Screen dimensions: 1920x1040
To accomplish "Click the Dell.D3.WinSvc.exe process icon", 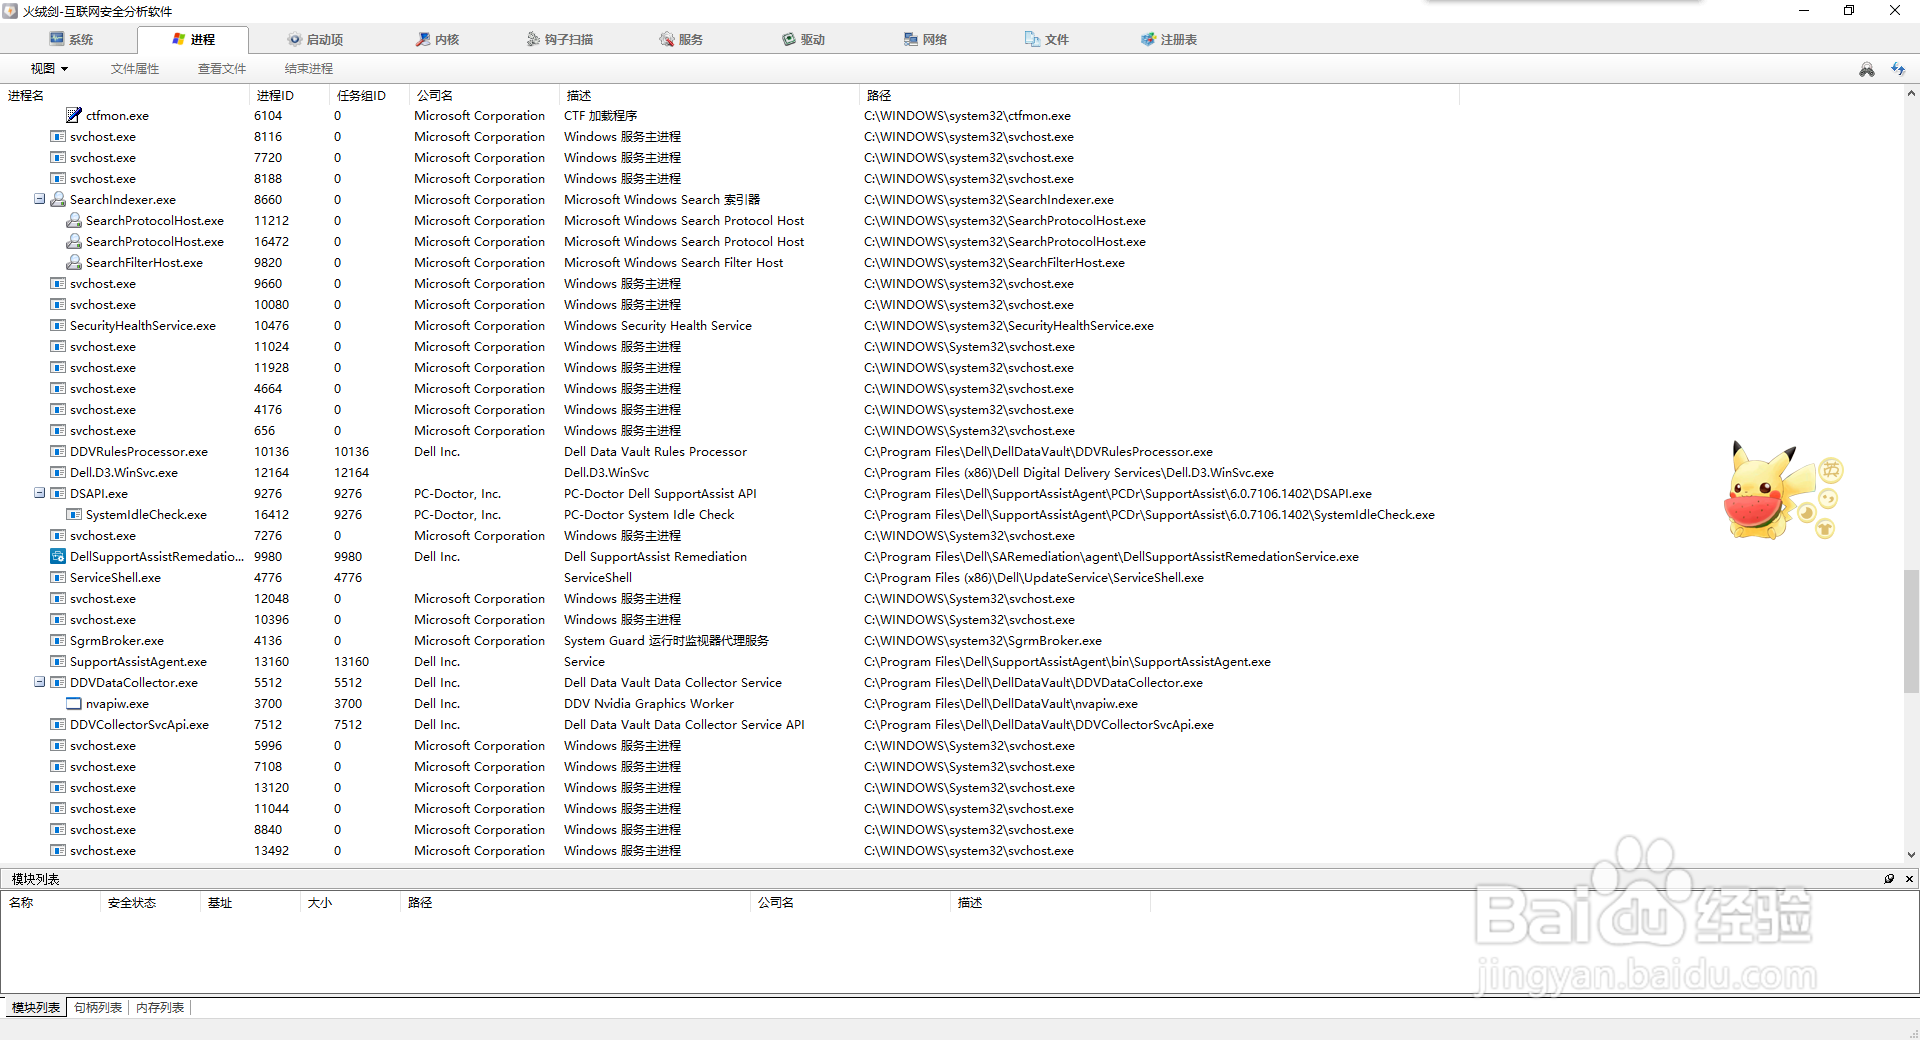I will [x=58, y=472].
